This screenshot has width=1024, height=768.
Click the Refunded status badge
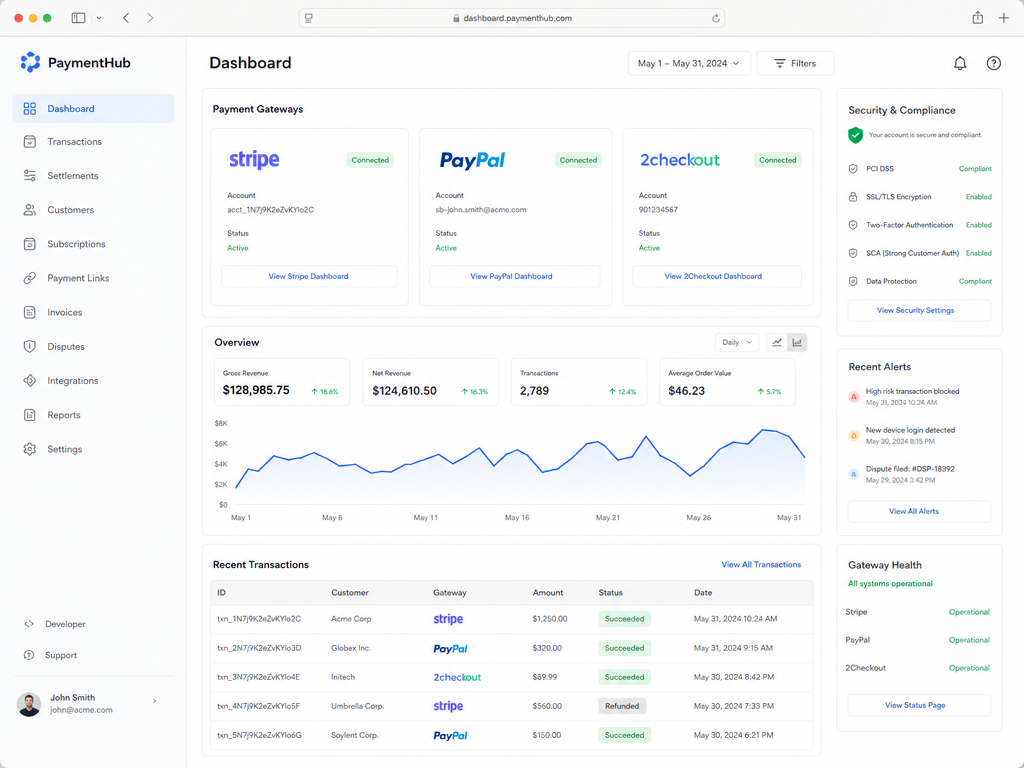click(x=622, y=706)
